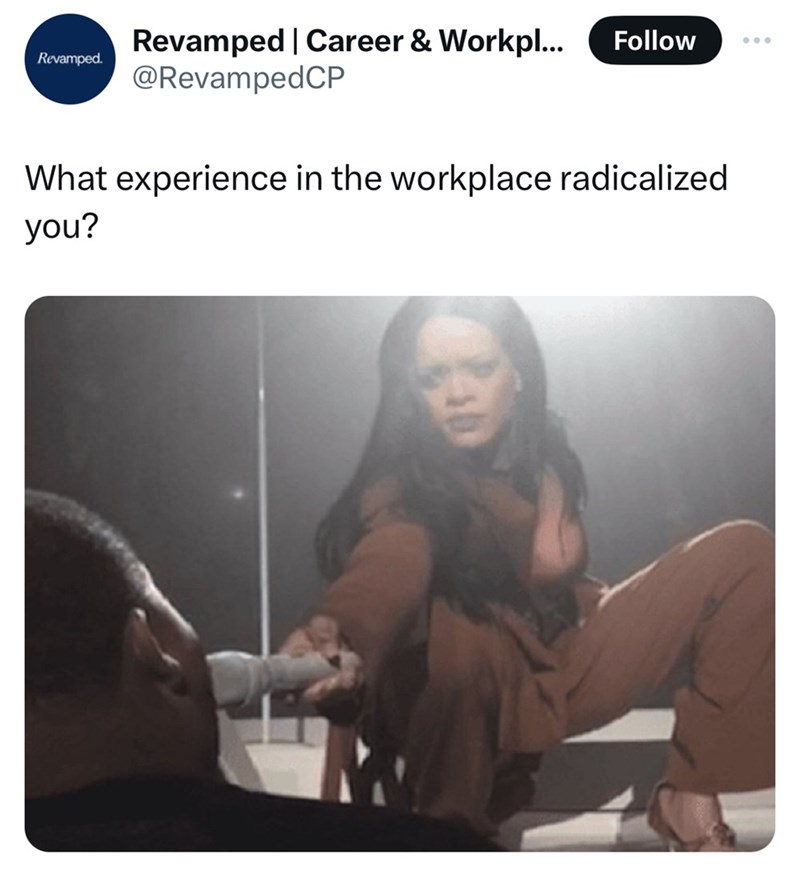Click the word "What" starting the tweet
Screen dimensions: 800x878
pos(66,178)
